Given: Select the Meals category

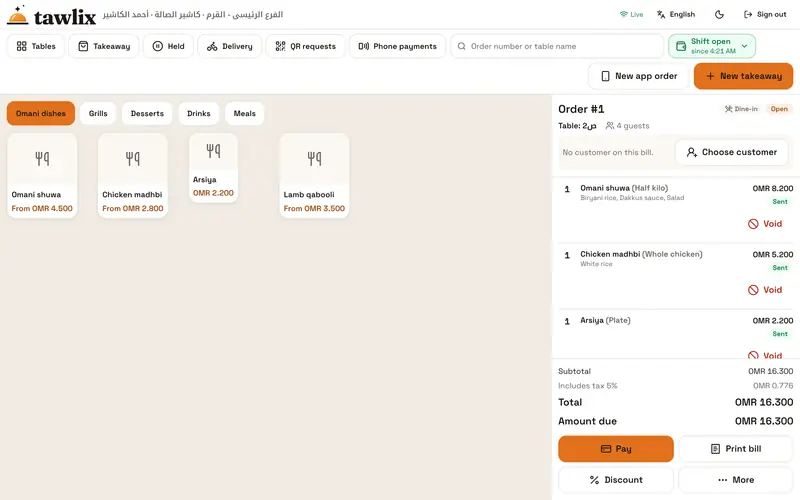Looking at the screenshot, I should 244,113.
